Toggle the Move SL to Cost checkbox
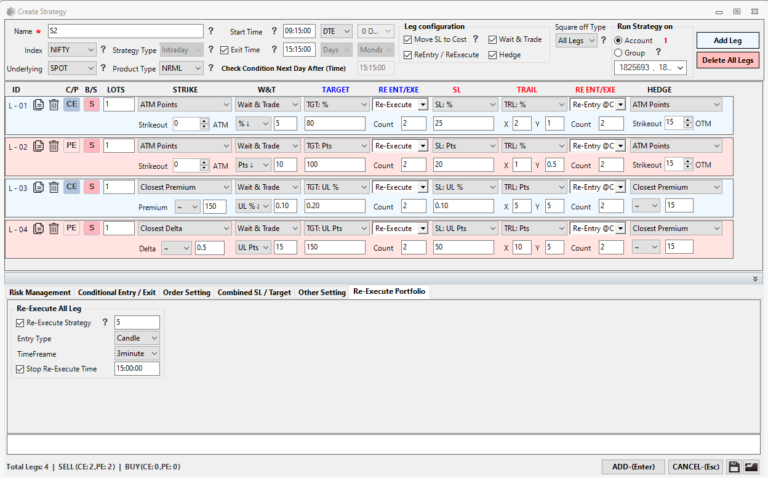Viewport: 768px width, 478px height. 407,39
